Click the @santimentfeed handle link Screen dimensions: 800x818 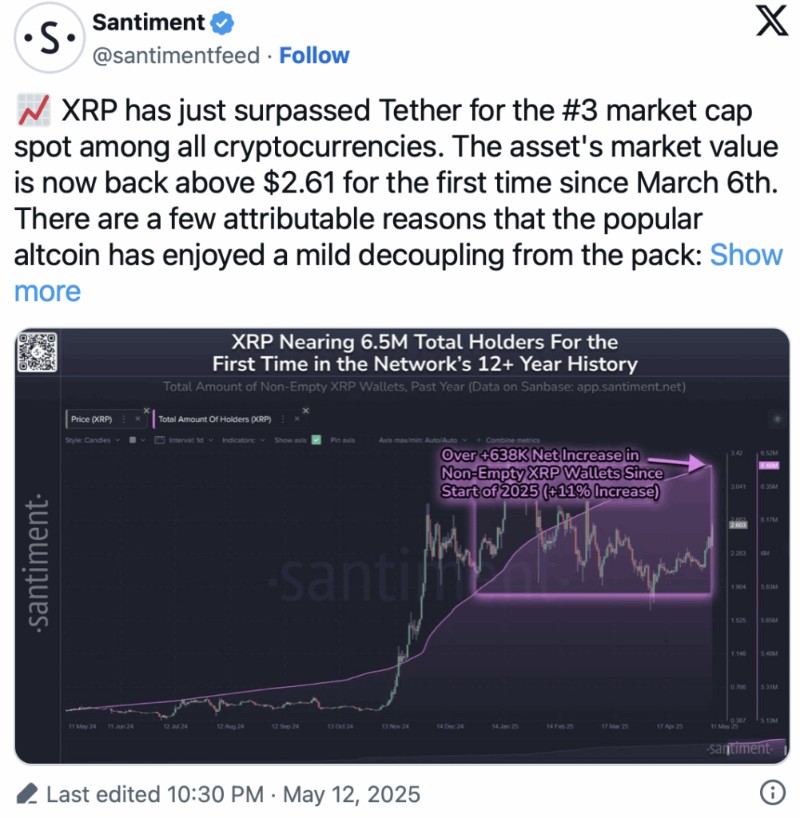(x=176, y=56)
